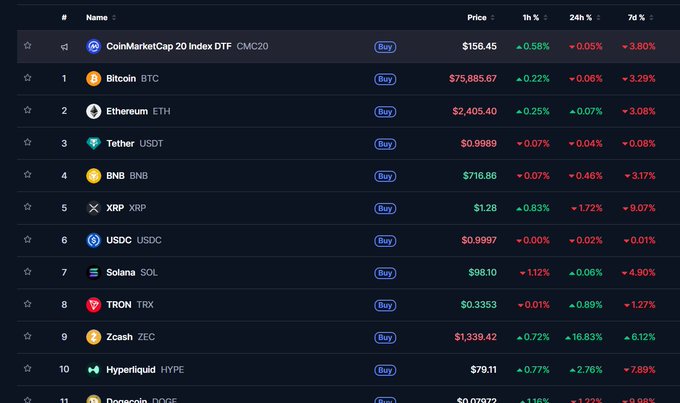Image resolution: width=680 pixels, height=403 pixels.
Task: Click the Ethereum coin logo
Action: pyautogui.click(x=93, y=111)
